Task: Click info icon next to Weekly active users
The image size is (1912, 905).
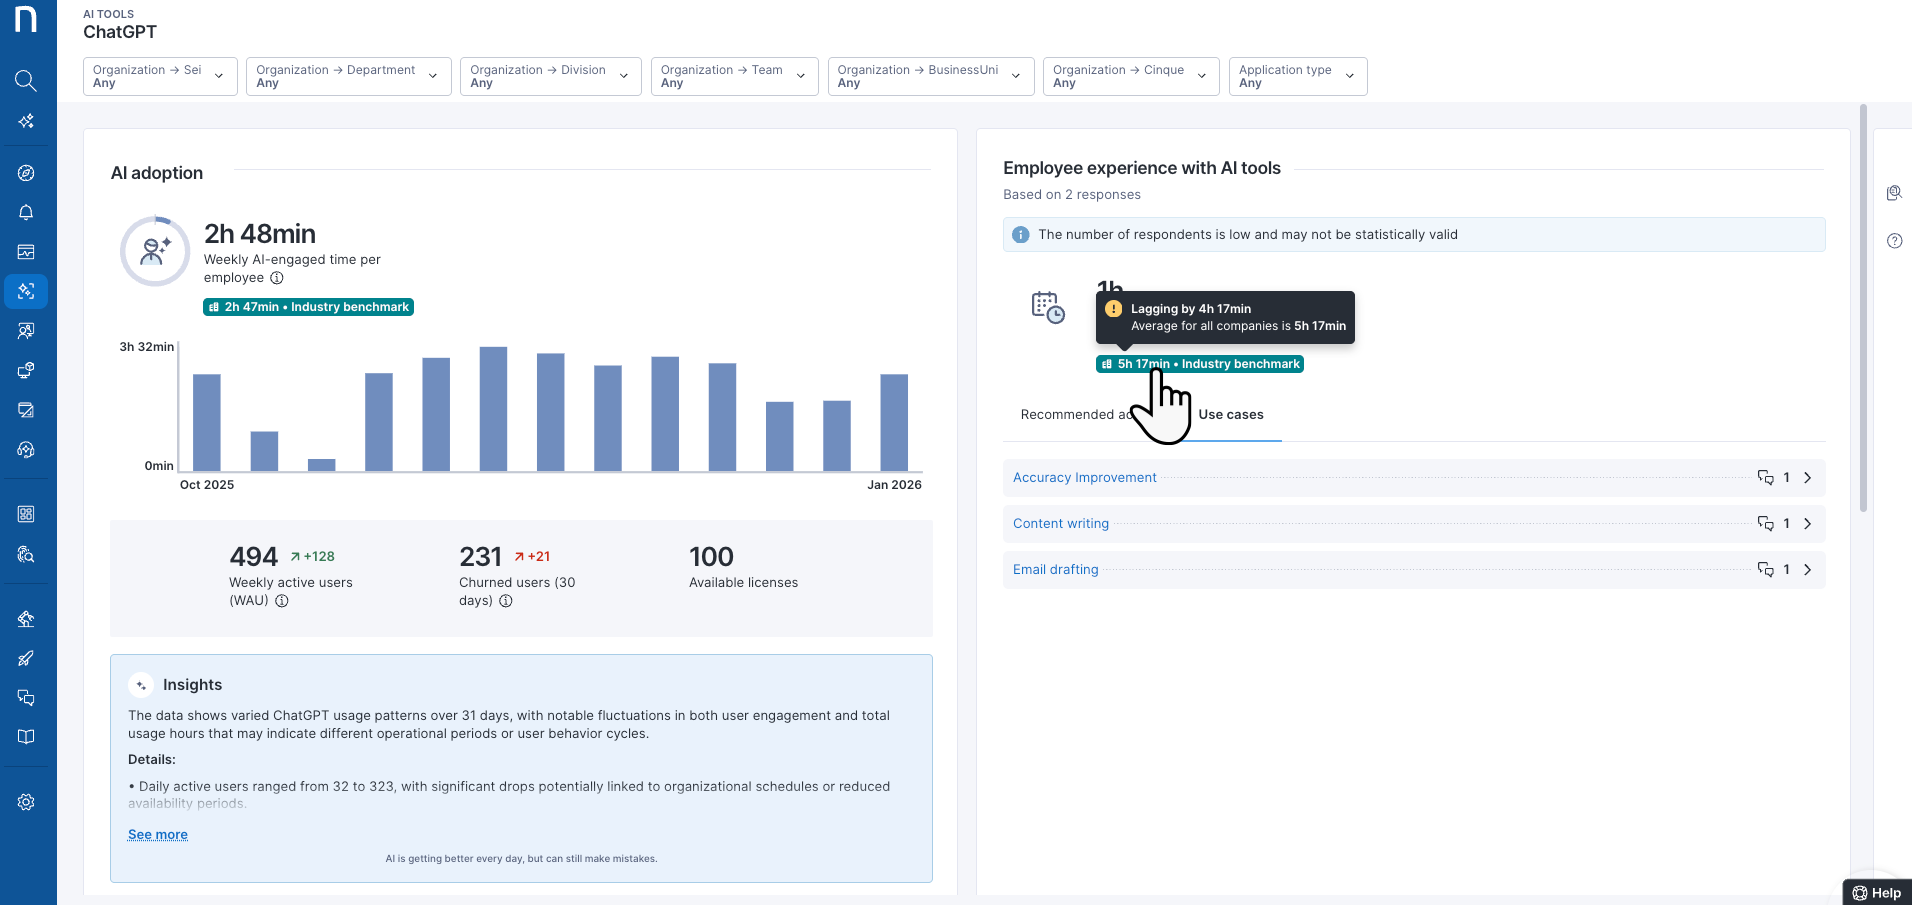Action: (282, 601)
